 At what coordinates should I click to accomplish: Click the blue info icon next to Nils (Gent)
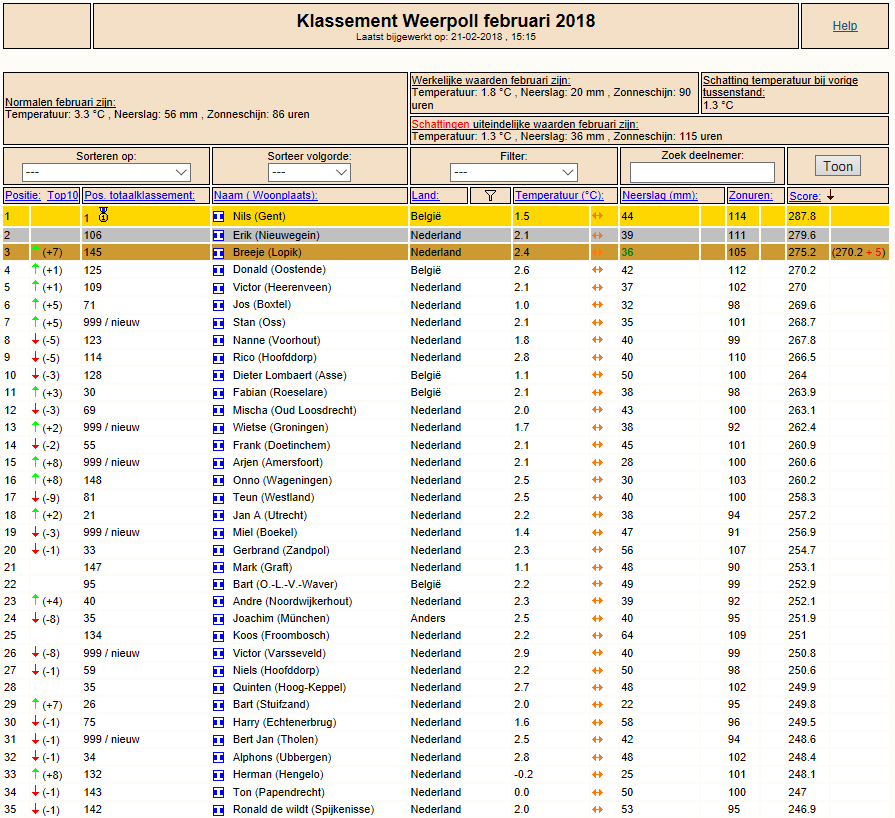coord(219,217)
